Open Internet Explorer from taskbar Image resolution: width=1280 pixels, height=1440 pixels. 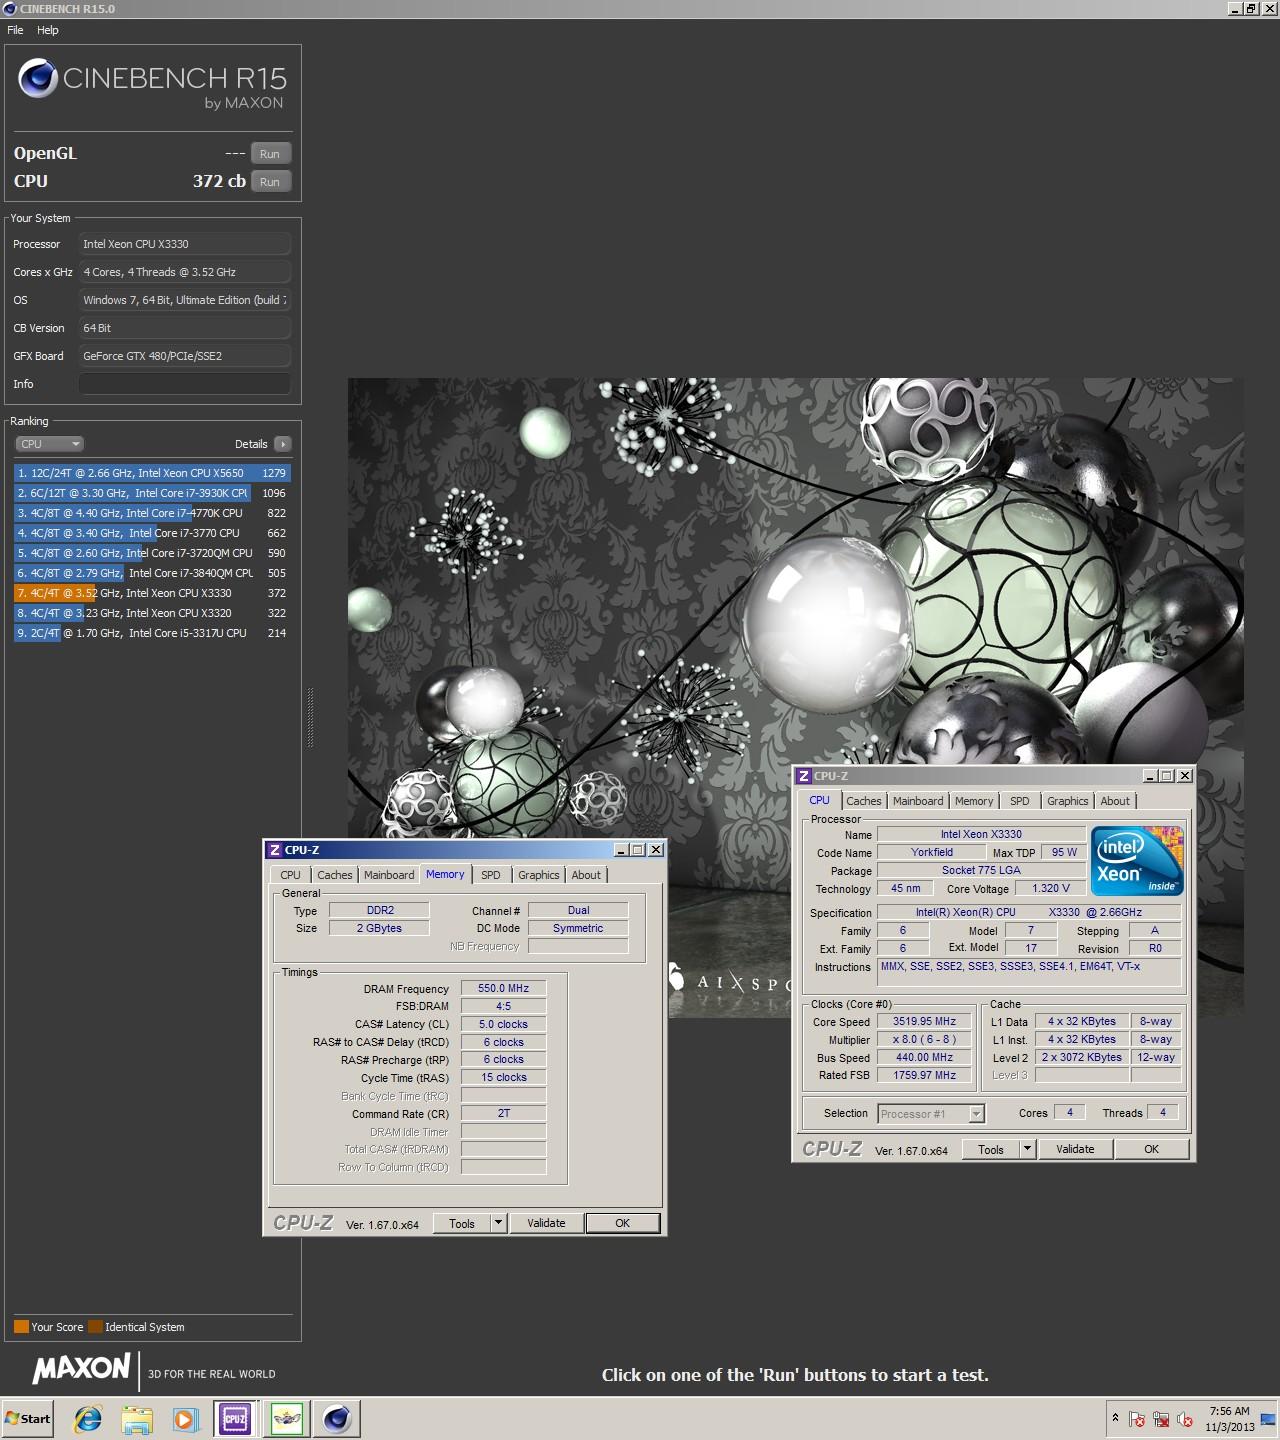88,1418
